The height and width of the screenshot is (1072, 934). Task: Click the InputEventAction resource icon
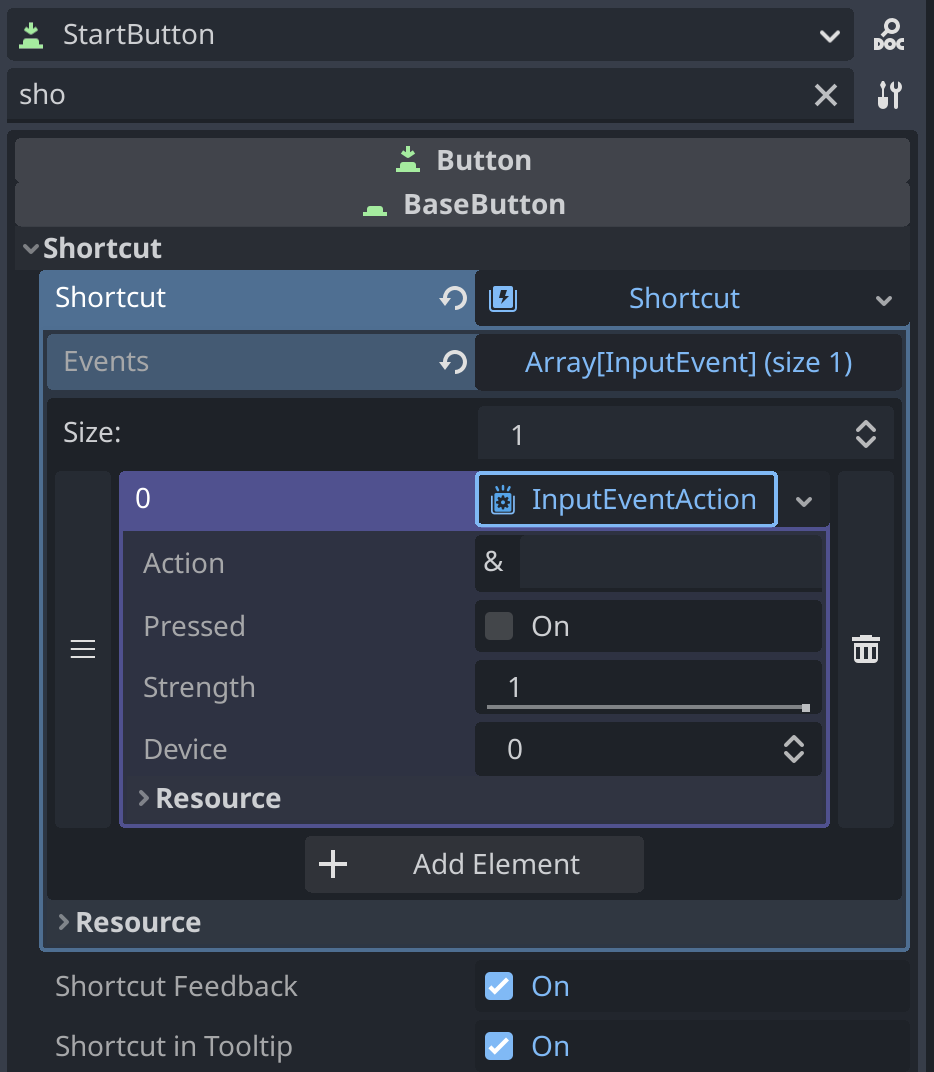(x=501, y=499)
